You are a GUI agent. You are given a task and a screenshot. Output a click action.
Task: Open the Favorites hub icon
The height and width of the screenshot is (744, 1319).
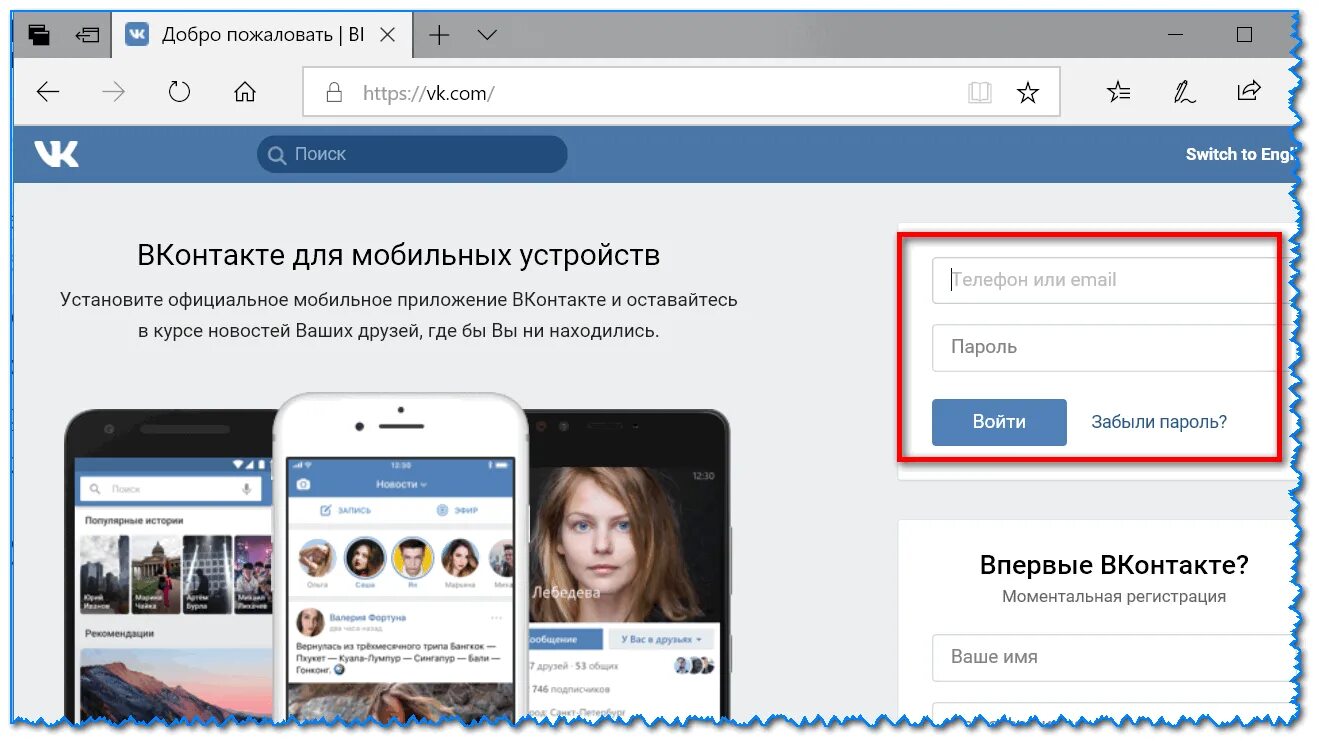(x=1119, y=92)
